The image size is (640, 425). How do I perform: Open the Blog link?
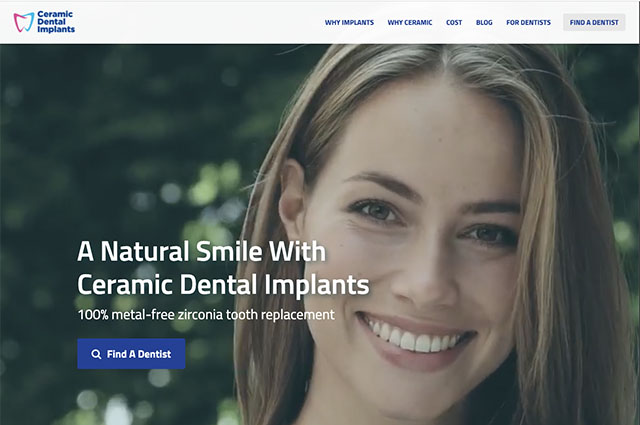(484, 22)
